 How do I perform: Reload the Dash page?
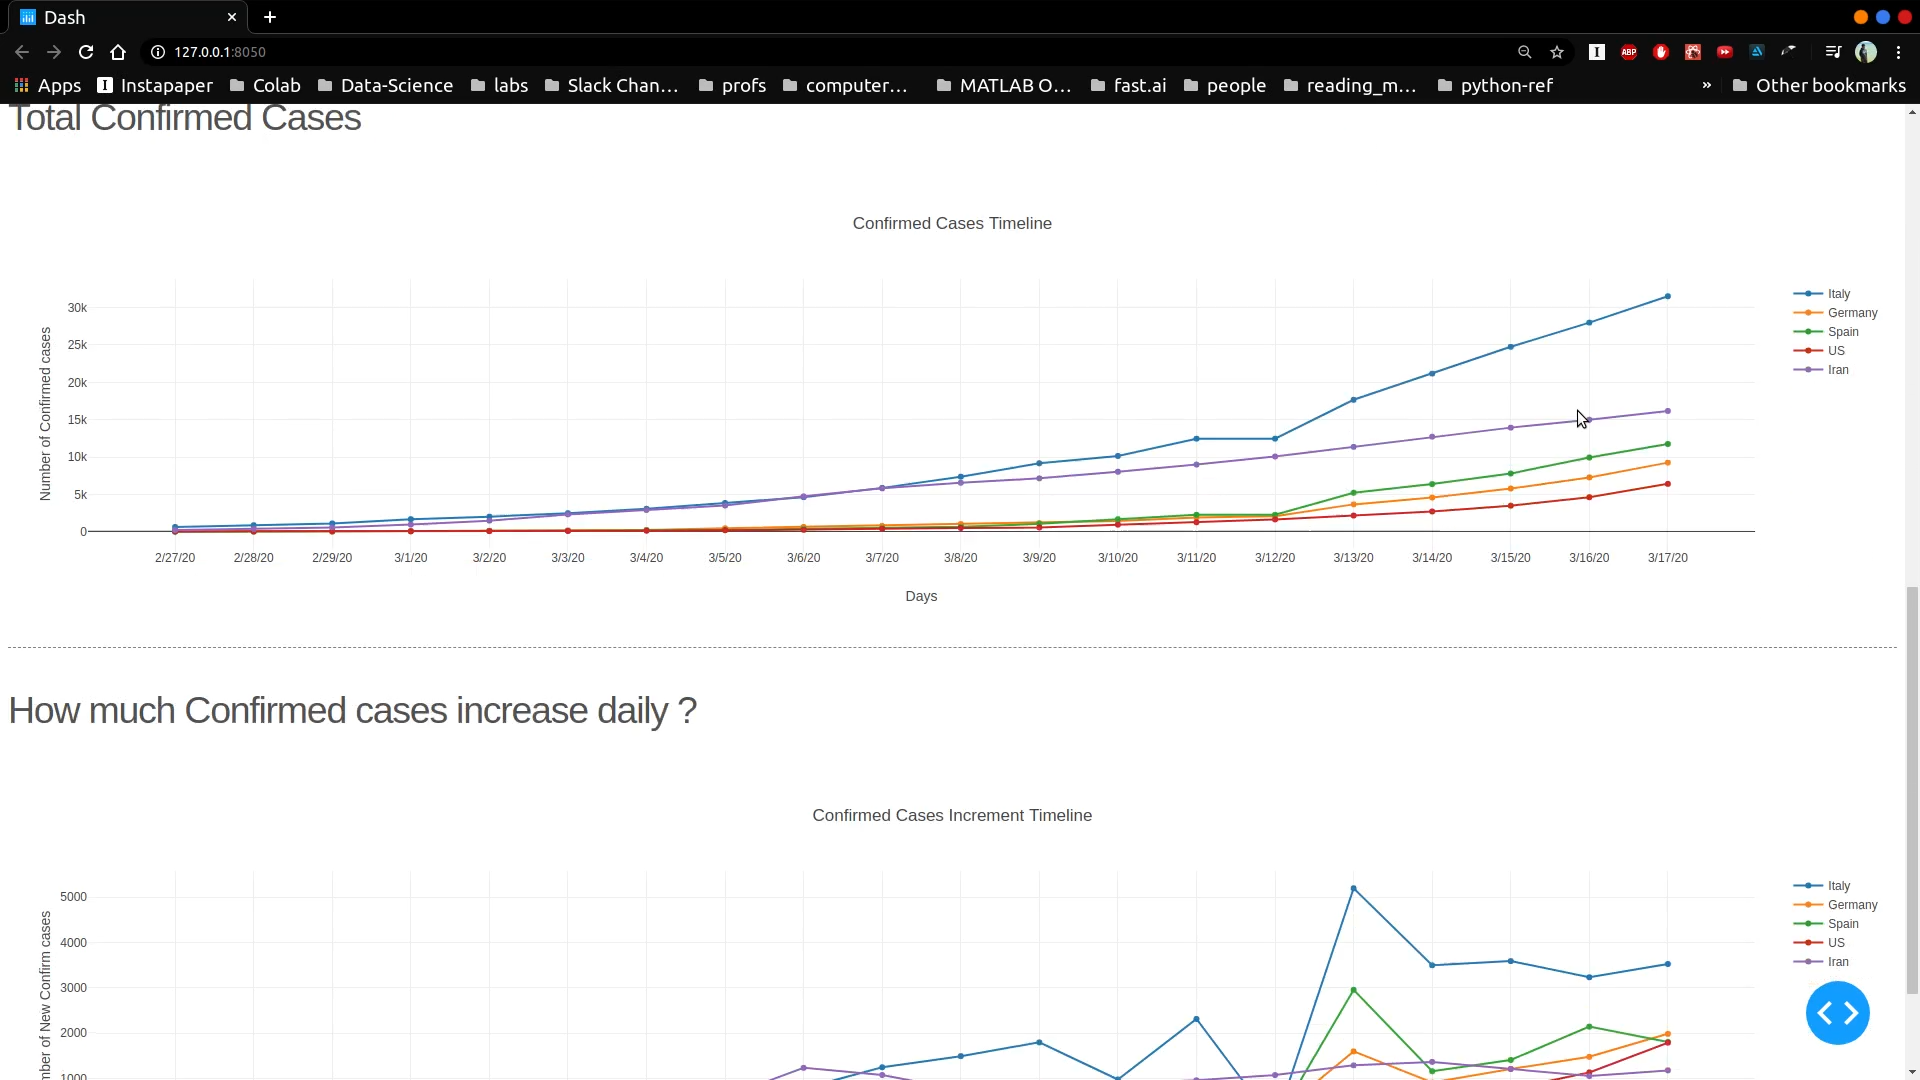point(86,52)
